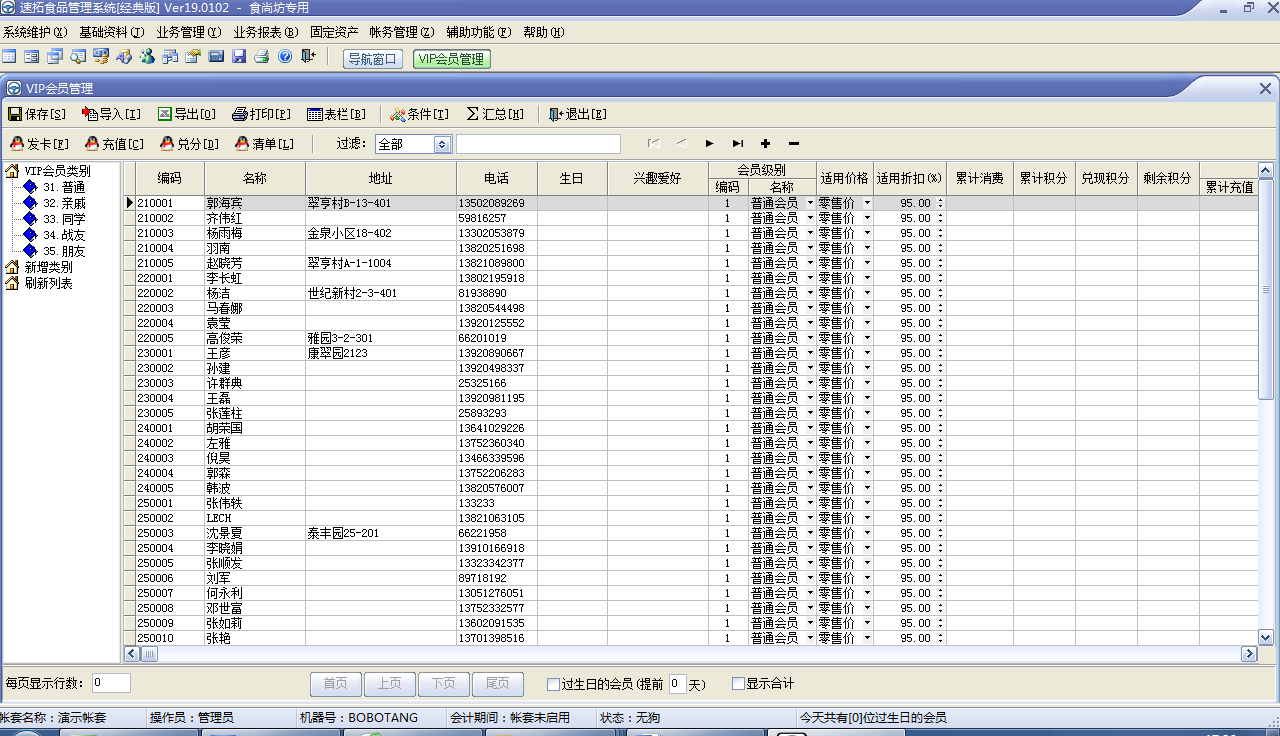Click the blue help question mark icon
Image resolution: width=1280 pixels, height=736 pixels.
click(285, 57)
